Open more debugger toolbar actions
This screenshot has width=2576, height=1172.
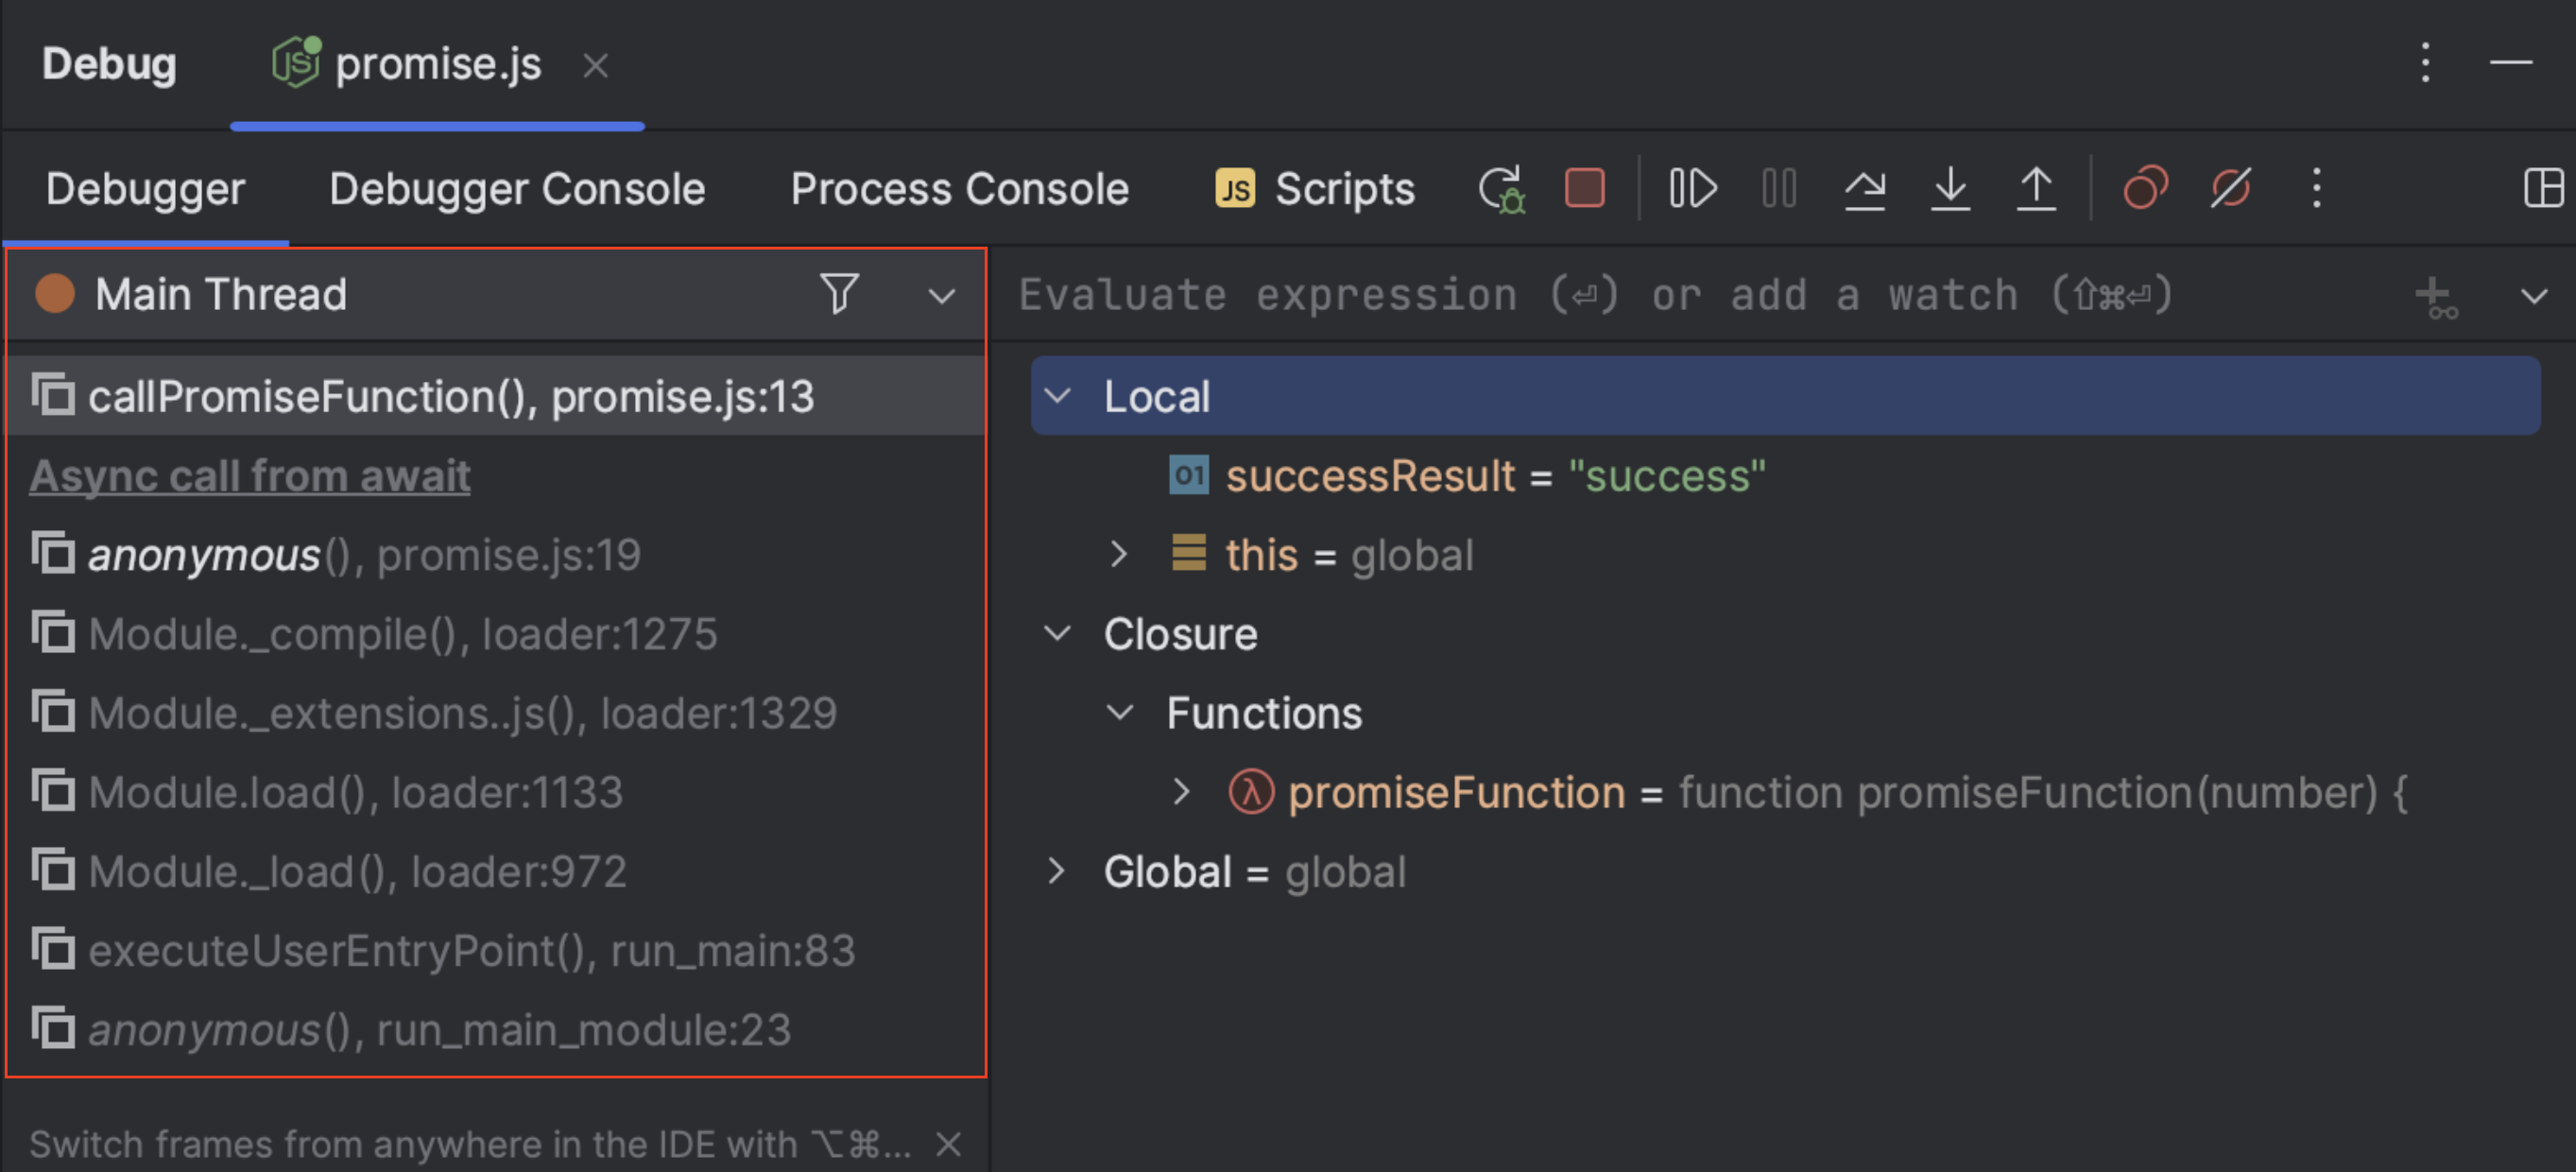click(2317, 188)
